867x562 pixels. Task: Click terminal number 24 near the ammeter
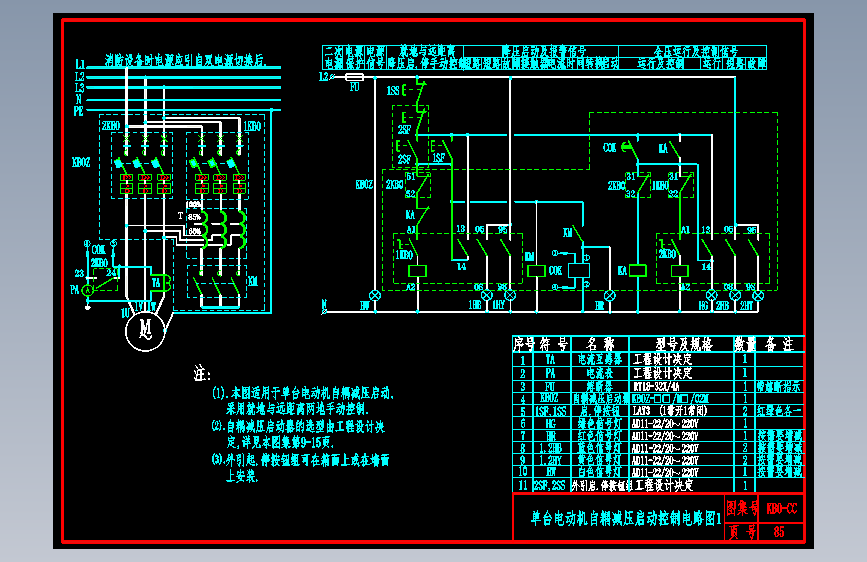tap(111, 272)
